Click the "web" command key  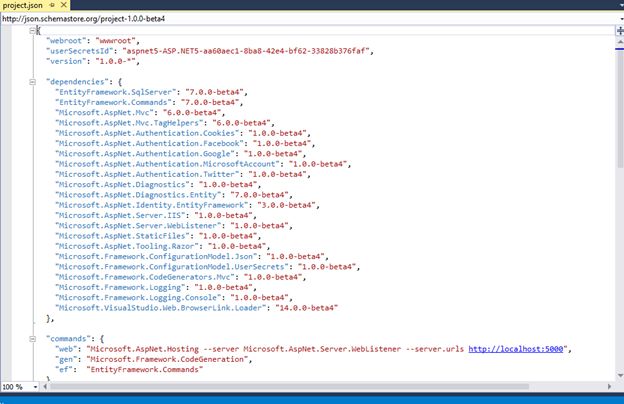[66, 349]
